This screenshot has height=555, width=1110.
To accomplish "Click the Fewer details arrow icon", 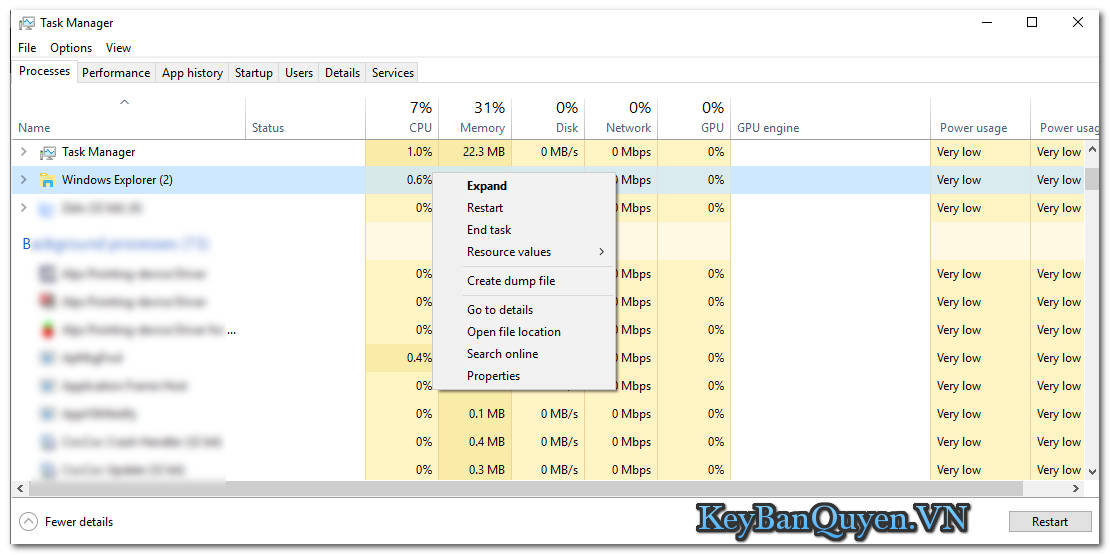I will pyautogui.click(x=28, y=522).
